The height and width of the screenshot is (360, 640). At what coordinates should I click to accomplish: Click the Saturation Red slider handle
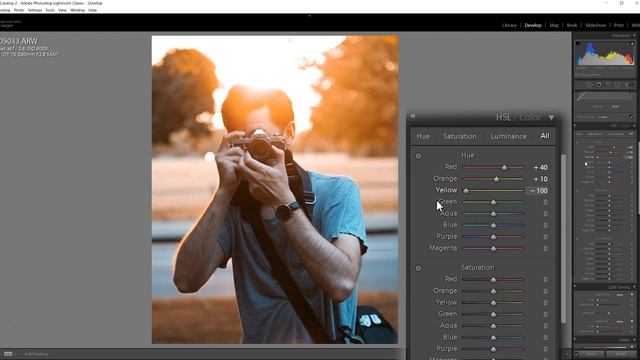493,280
